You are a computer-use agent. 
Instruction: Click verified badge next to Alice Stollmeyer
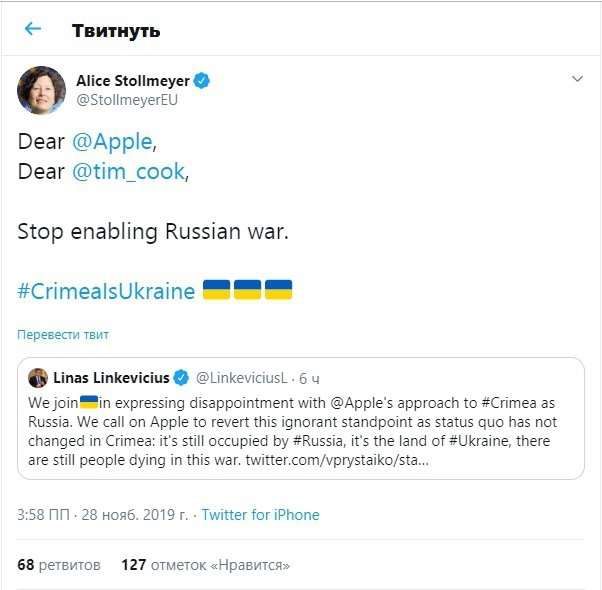pyautogui.click(x=201, y=81)
